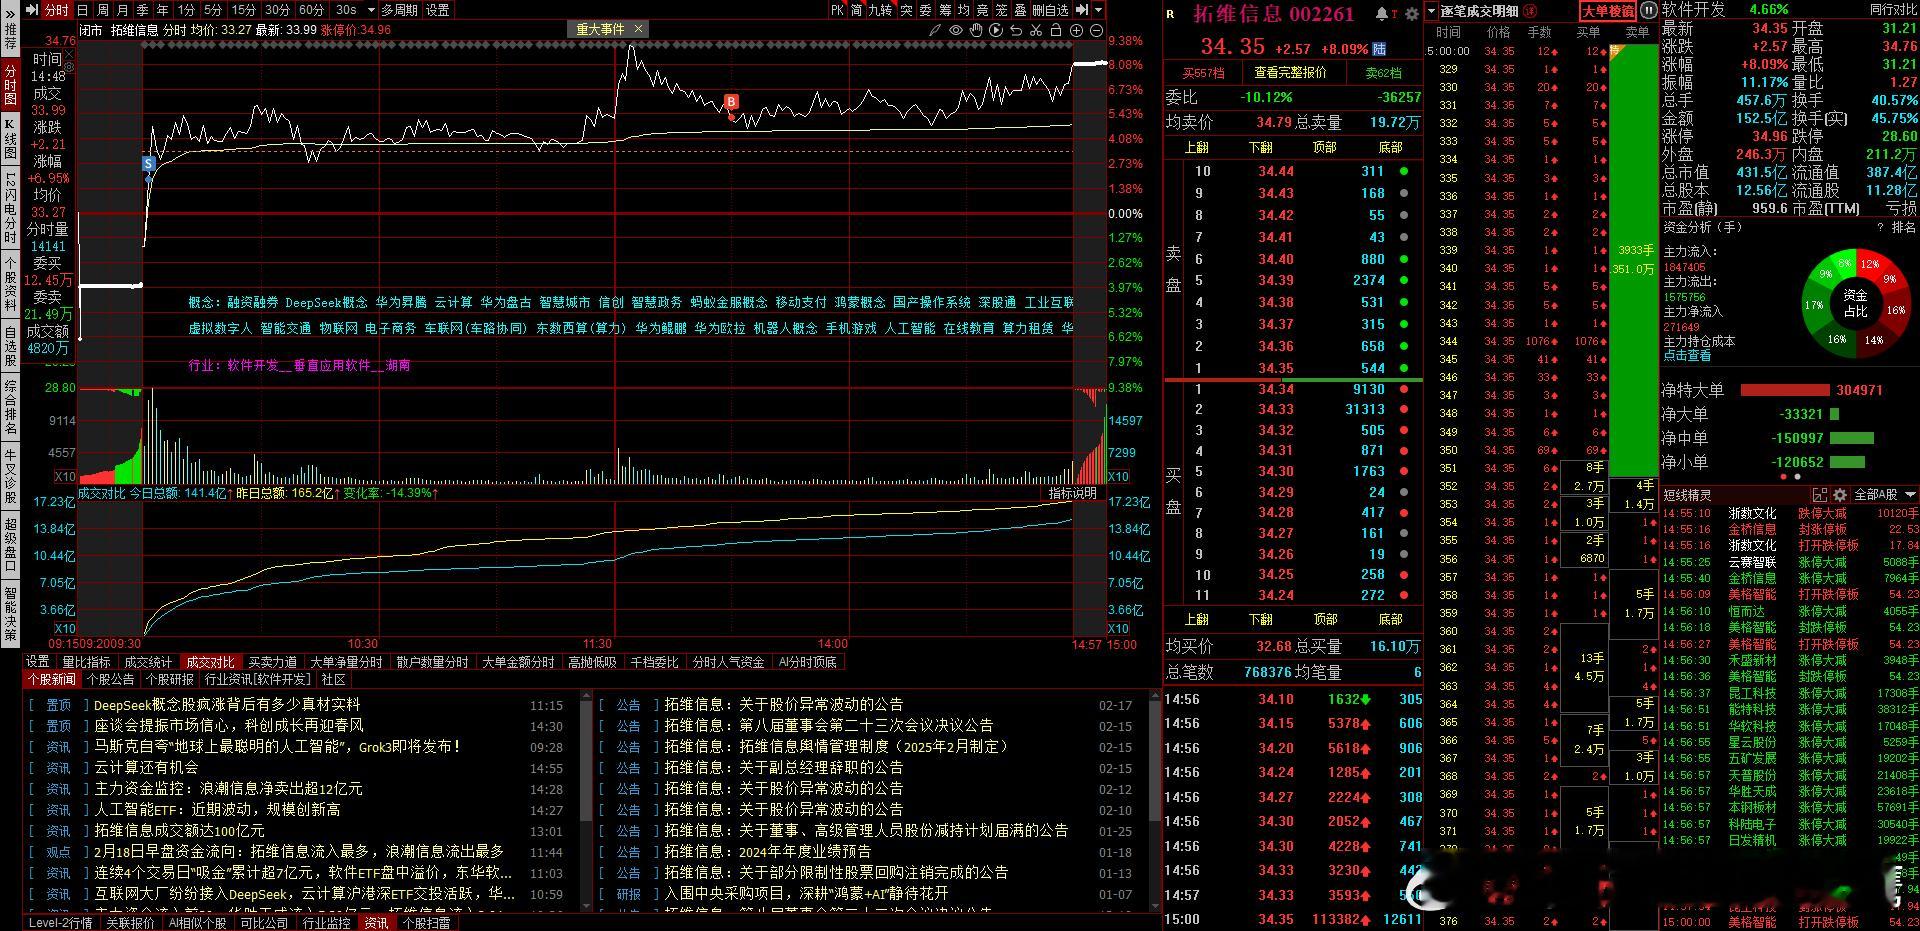The height and width of the screenshot is (931, 1920).
Task: Switch to 日 daily period tab
Action: 82,10
